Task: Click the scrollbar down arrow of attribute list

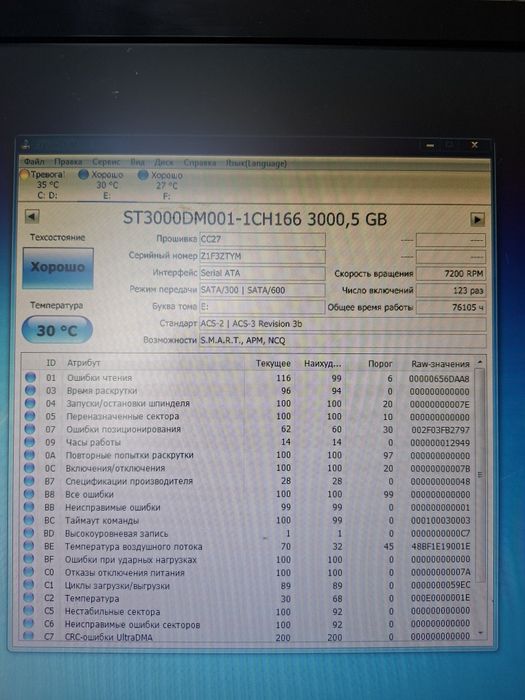Action: click(481, 633)
